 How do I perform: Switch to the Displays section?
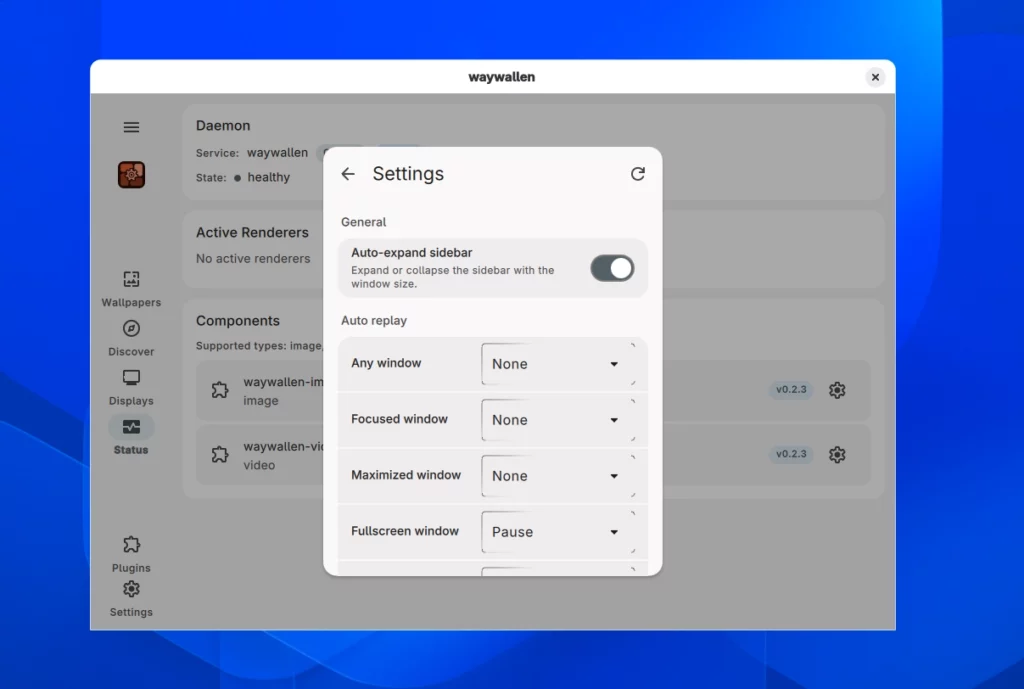(131, 388)
